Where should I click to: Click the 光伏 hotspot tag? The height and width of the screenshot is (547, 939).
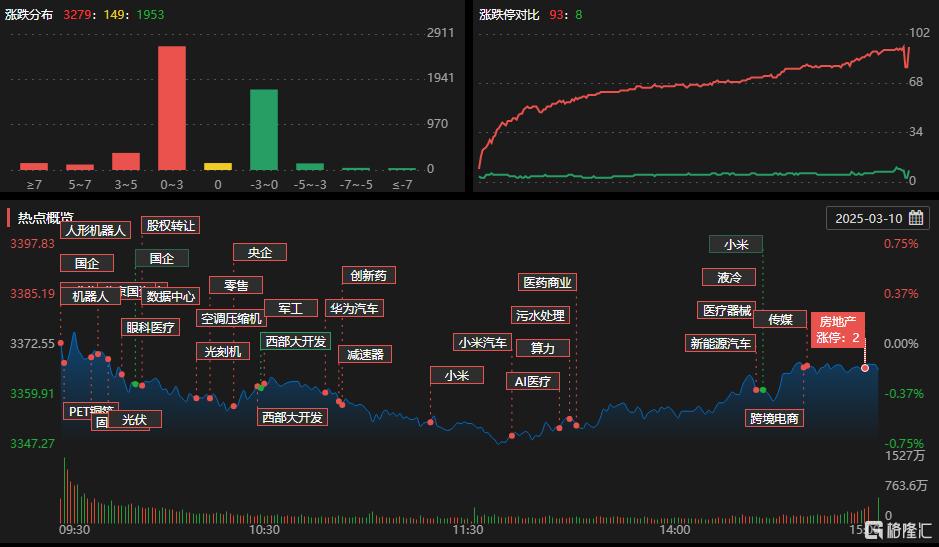click(x=135, y=419)
